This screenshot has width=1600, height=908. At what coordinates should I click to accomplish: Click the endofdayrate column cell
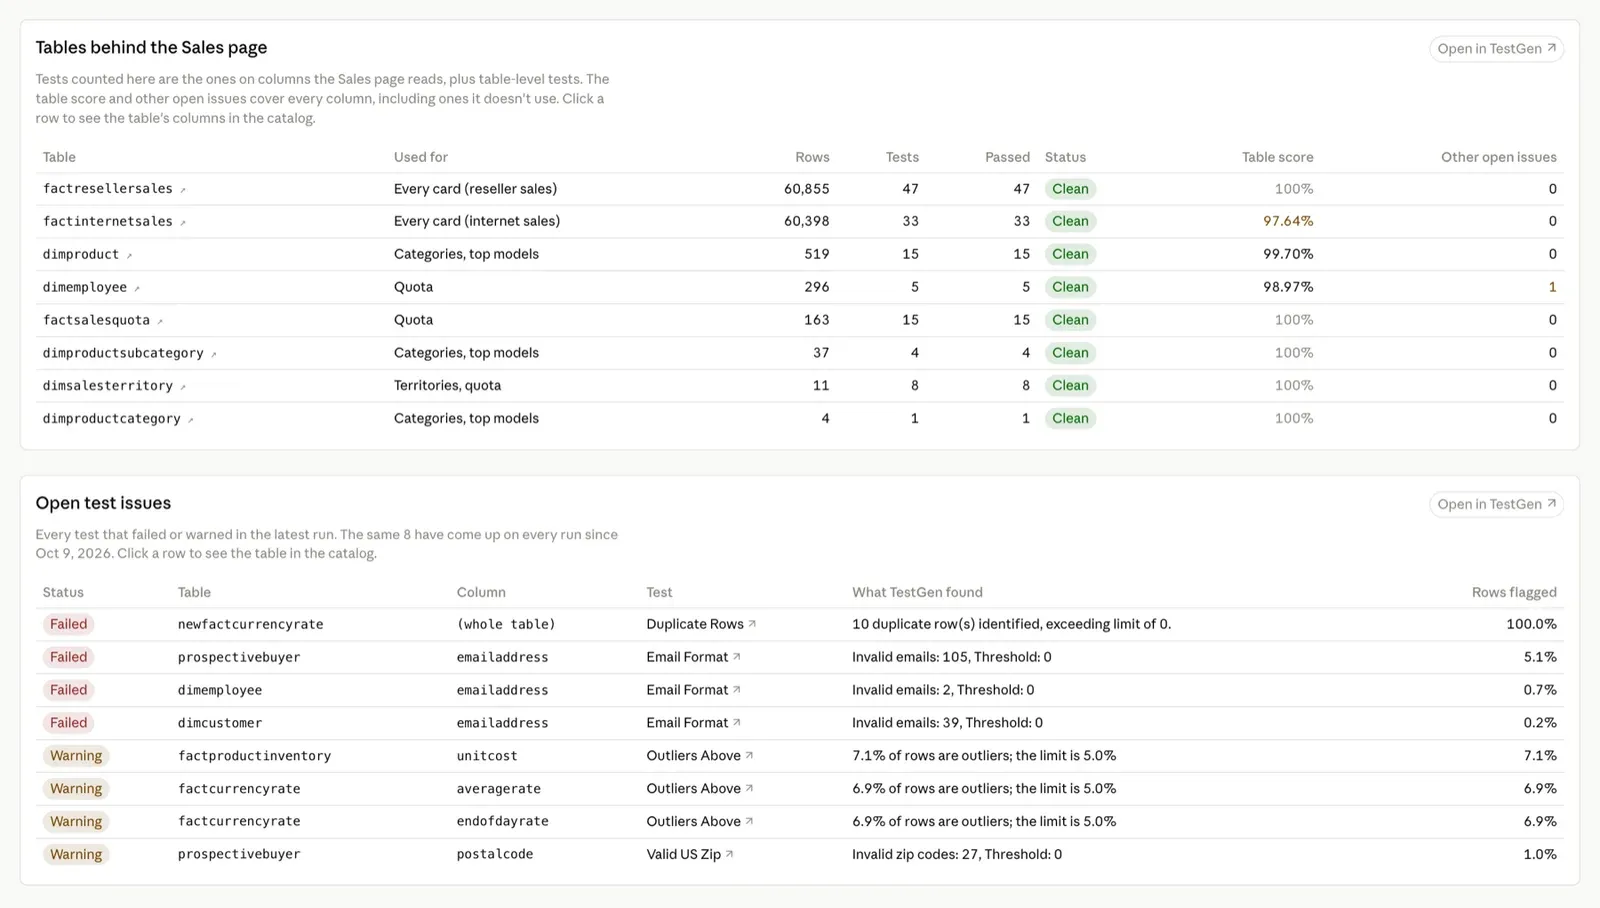[503, 821]
